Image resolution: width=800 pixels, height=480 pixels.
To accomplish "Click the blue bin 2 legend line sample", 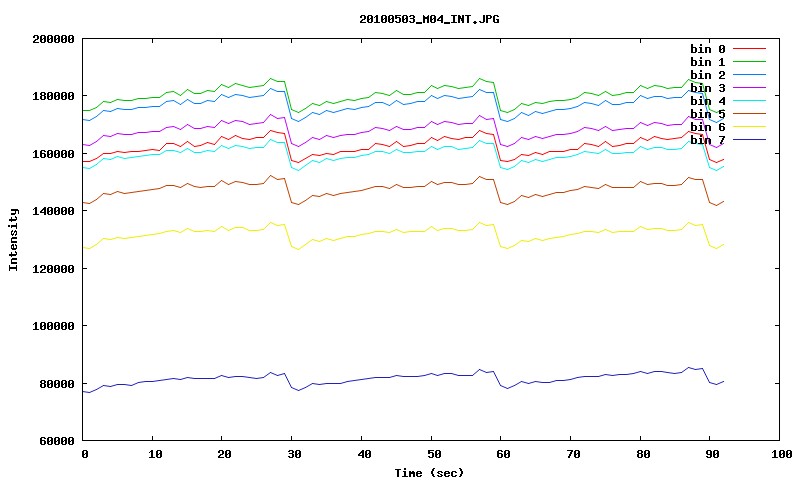I will pyautogui.click(x=749, y=75).
